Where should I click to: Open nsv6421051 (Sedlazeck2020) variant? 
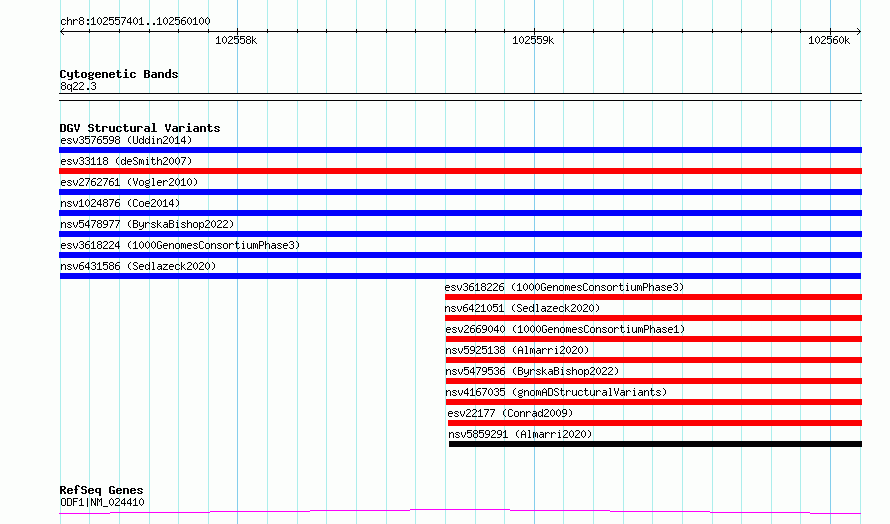pos(522,308)
